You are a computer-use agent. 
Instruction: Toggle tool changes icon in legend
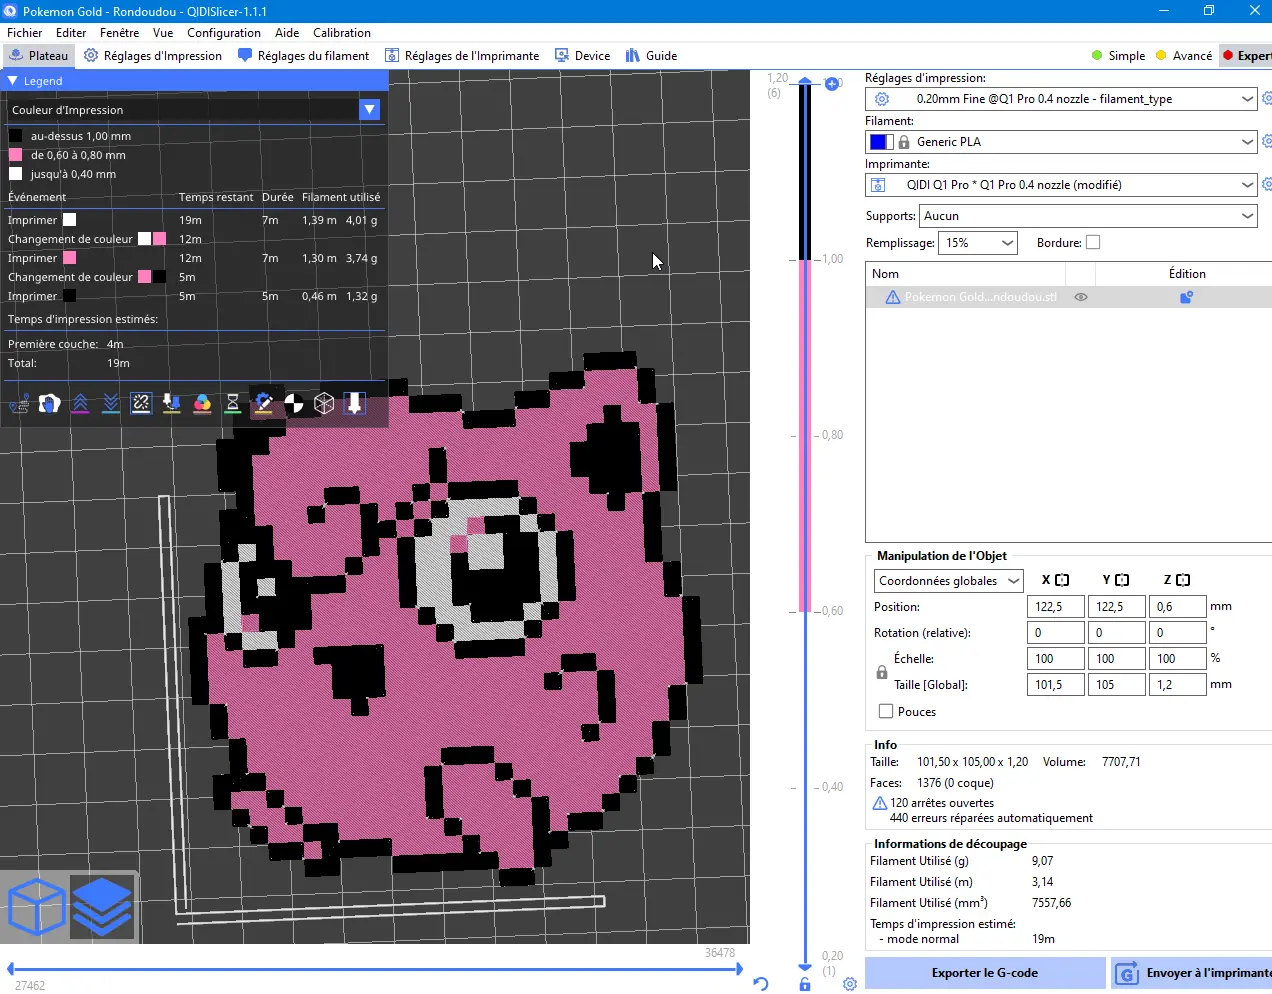pos(172,403)
